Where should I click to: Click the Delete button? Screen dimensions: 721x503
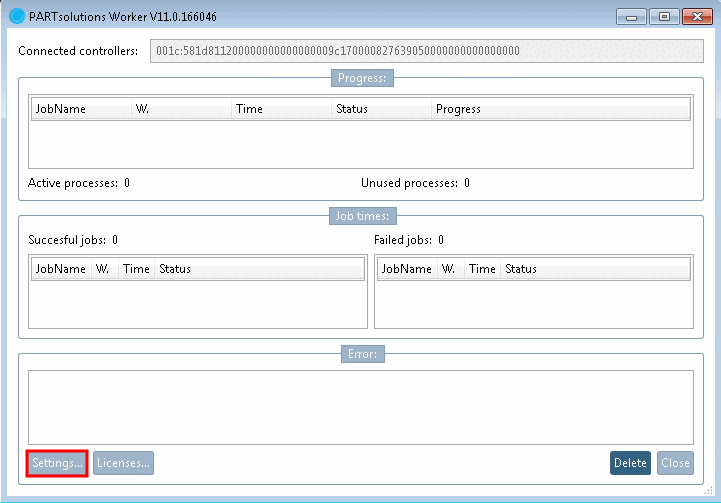tap(630, 463)
